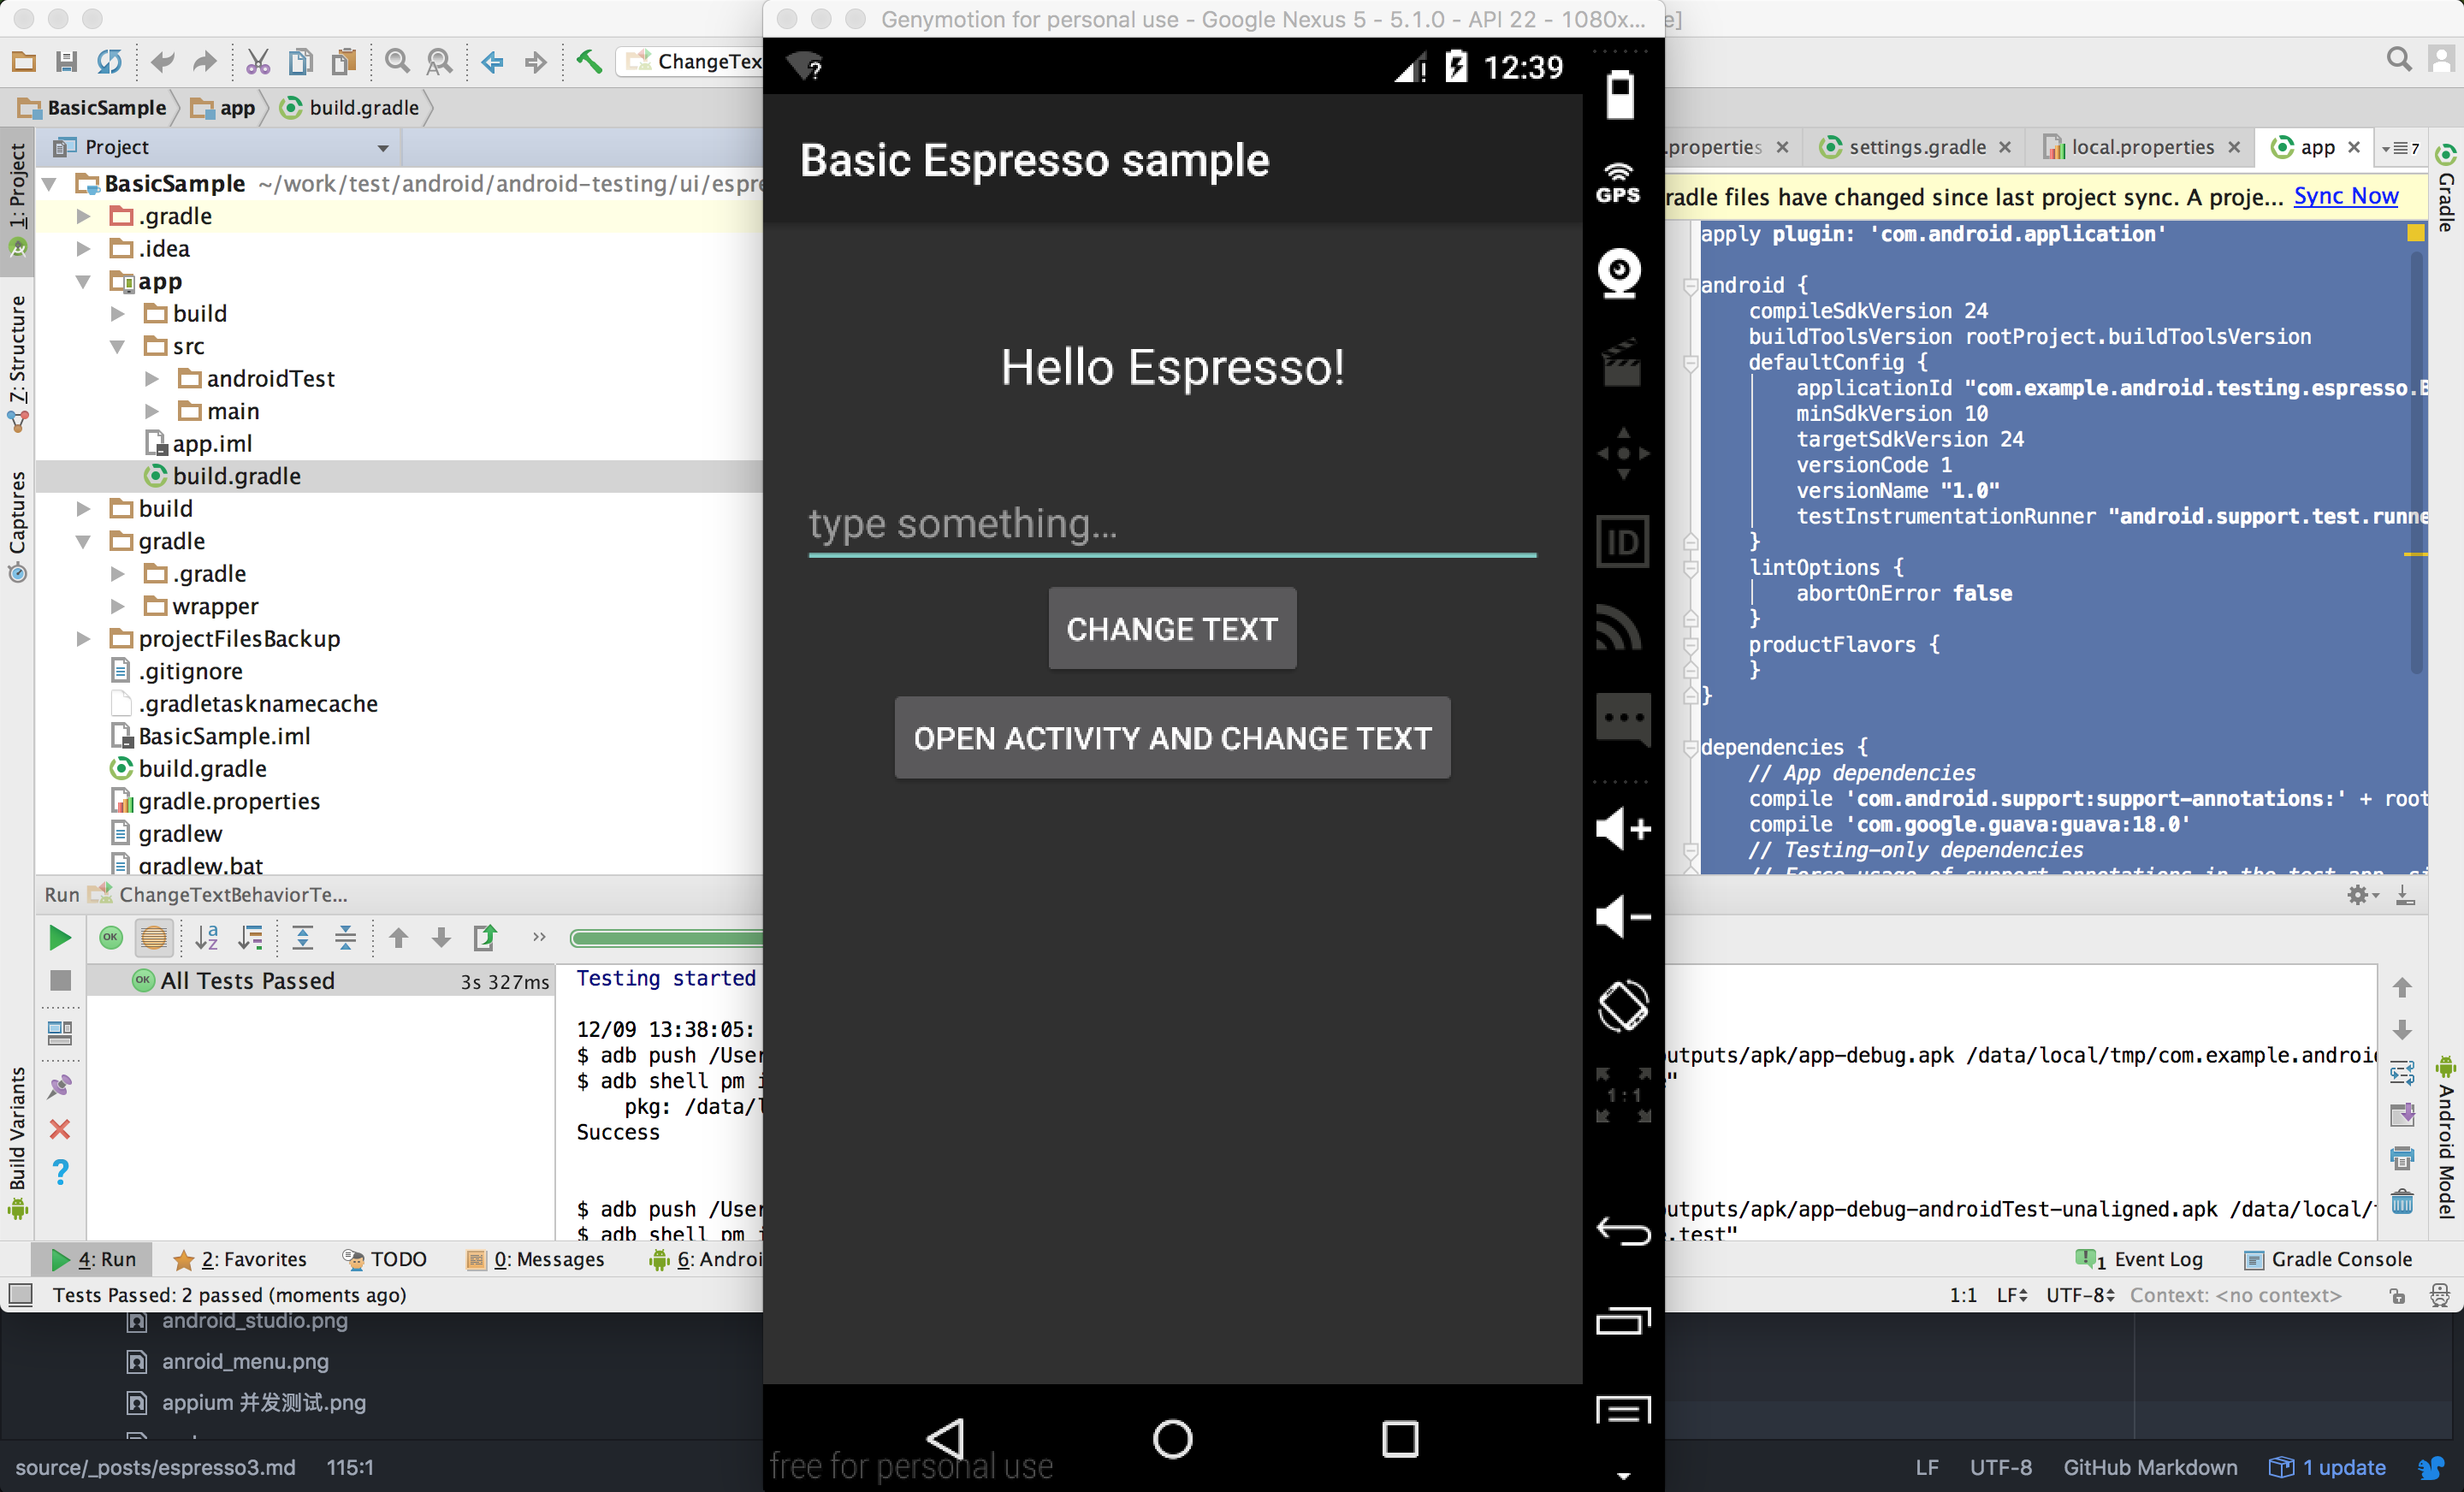2464x1492 pixels.
Task: Switch to the settings.gradle editor tab
Action: (x=1915, y=147)
